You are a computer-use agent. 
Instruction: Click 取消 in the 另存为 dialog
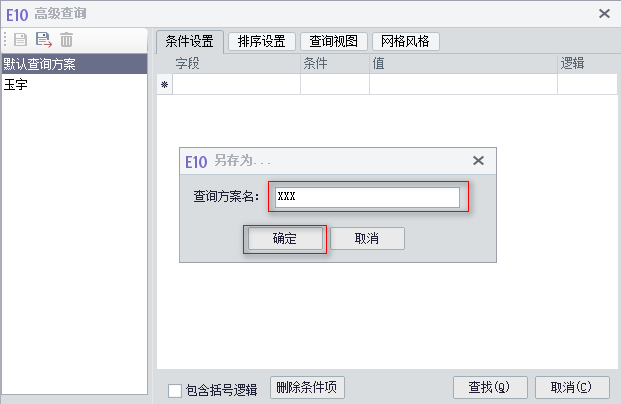tap(367, 239)
